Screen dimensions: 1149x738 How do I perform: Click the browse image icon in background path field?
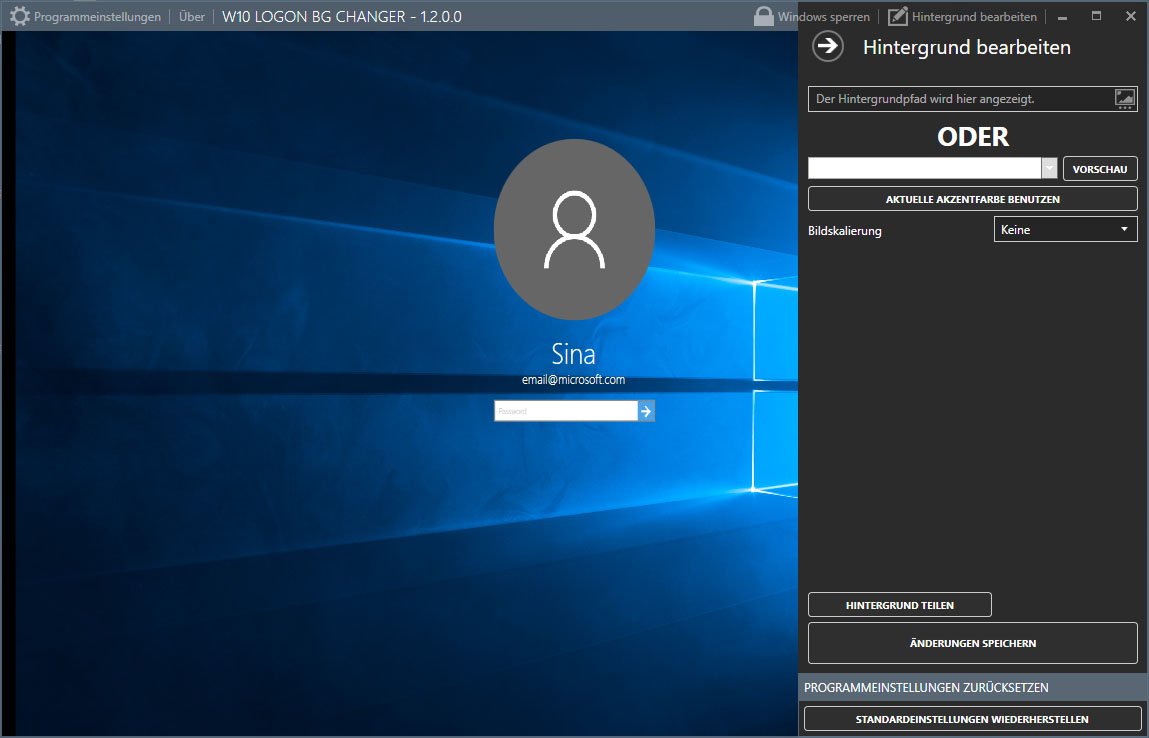coord(1124,99)
